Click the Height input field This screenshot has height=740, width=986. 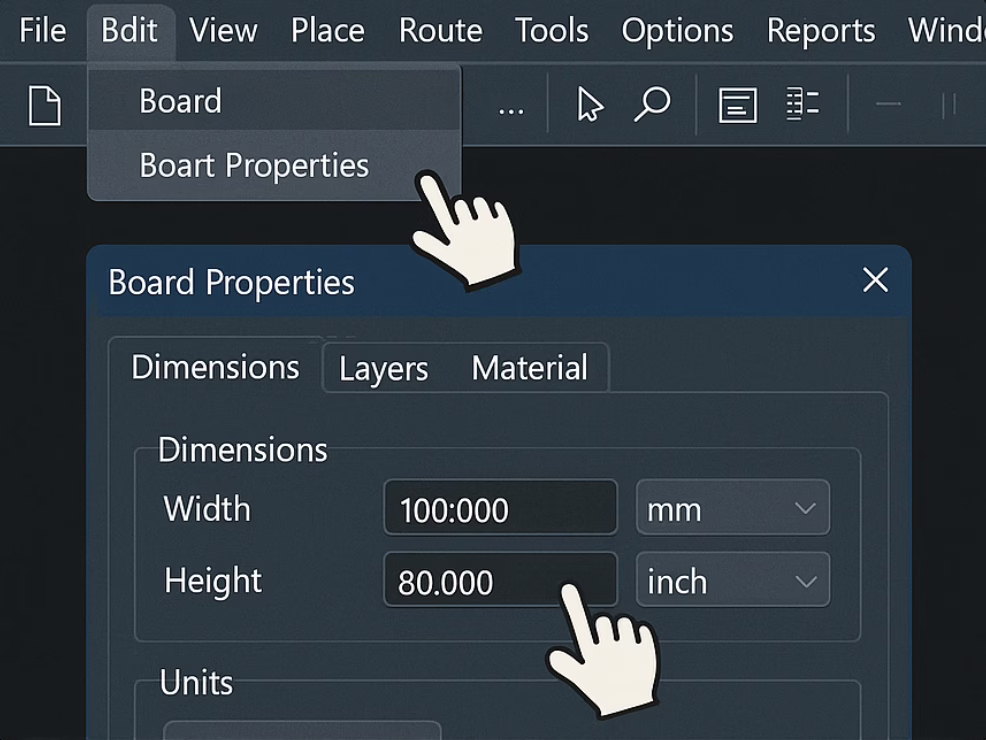click(501, 580)
